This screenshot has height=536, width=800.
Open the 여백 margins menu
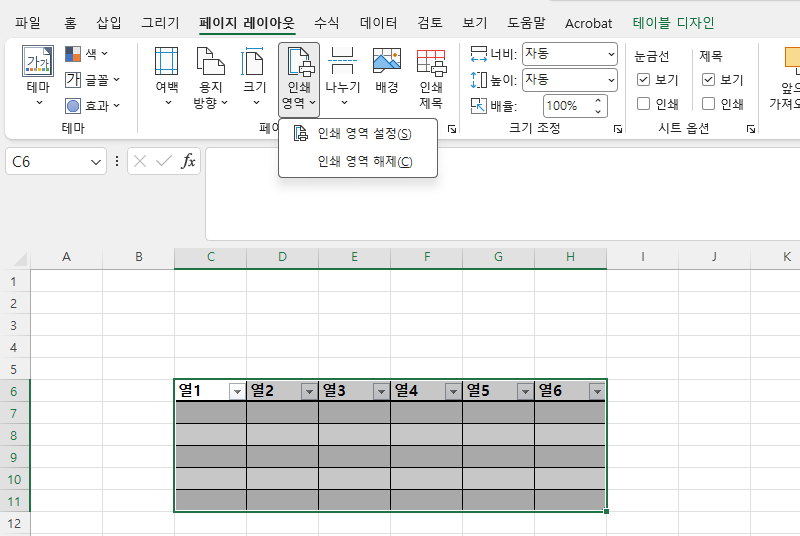167,75
